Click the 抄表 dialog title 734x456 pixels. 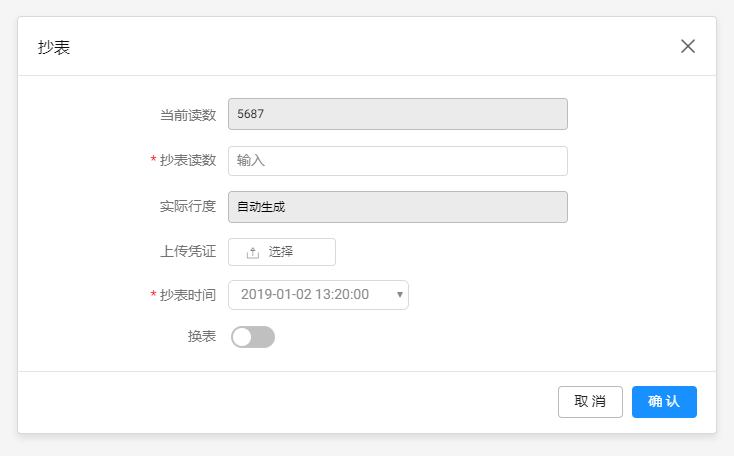tap(54, 47)
